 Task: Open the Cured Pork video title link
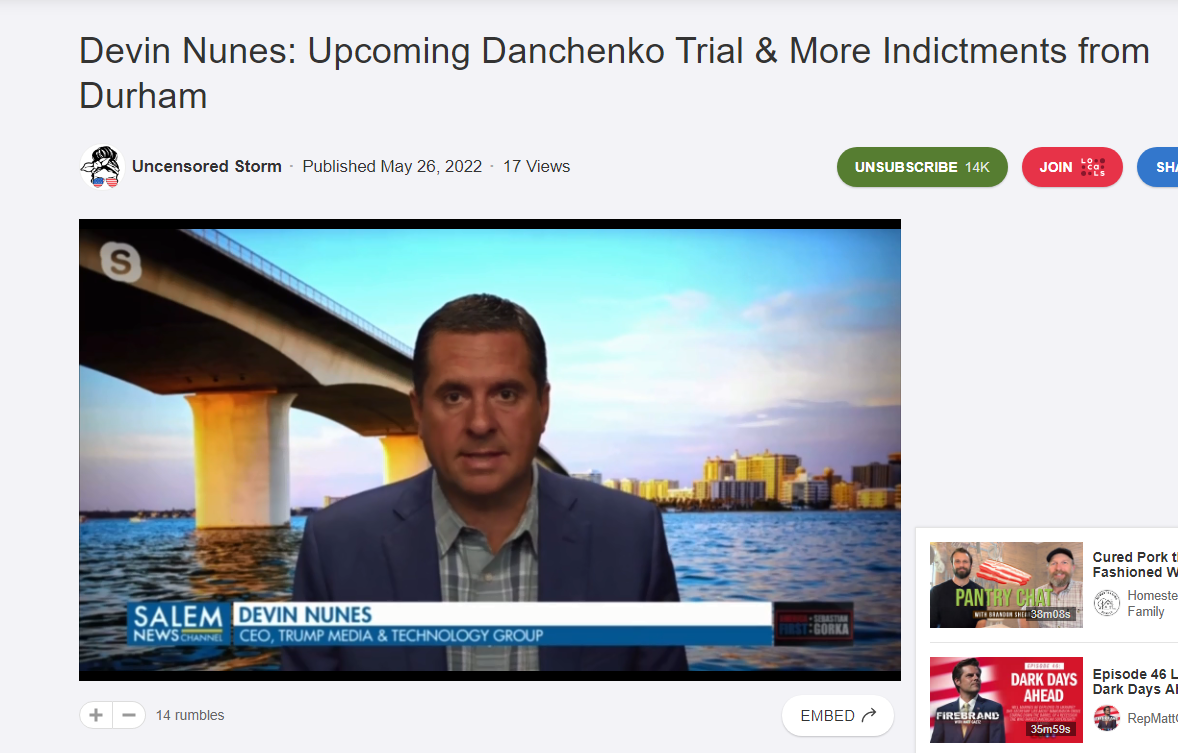click(1135, 564)
